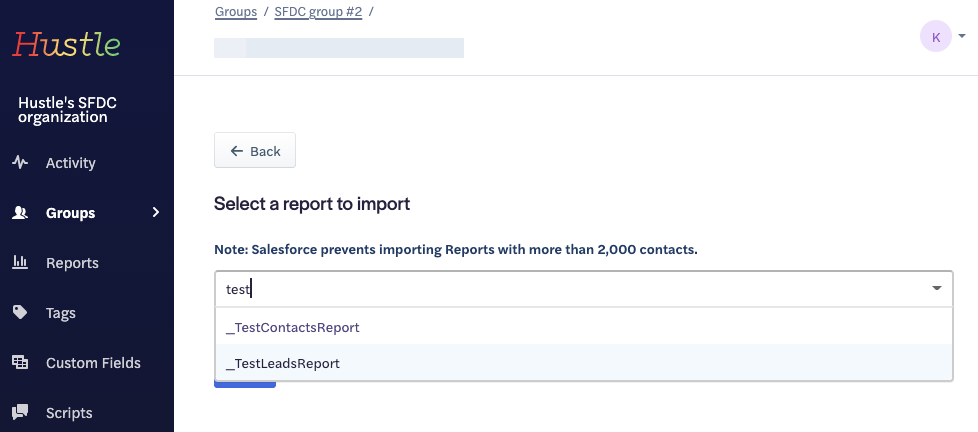Image resolution: width=978 pixels, height=432 pixels.
Task: Open the Groups section
Action: pos(70,213)
